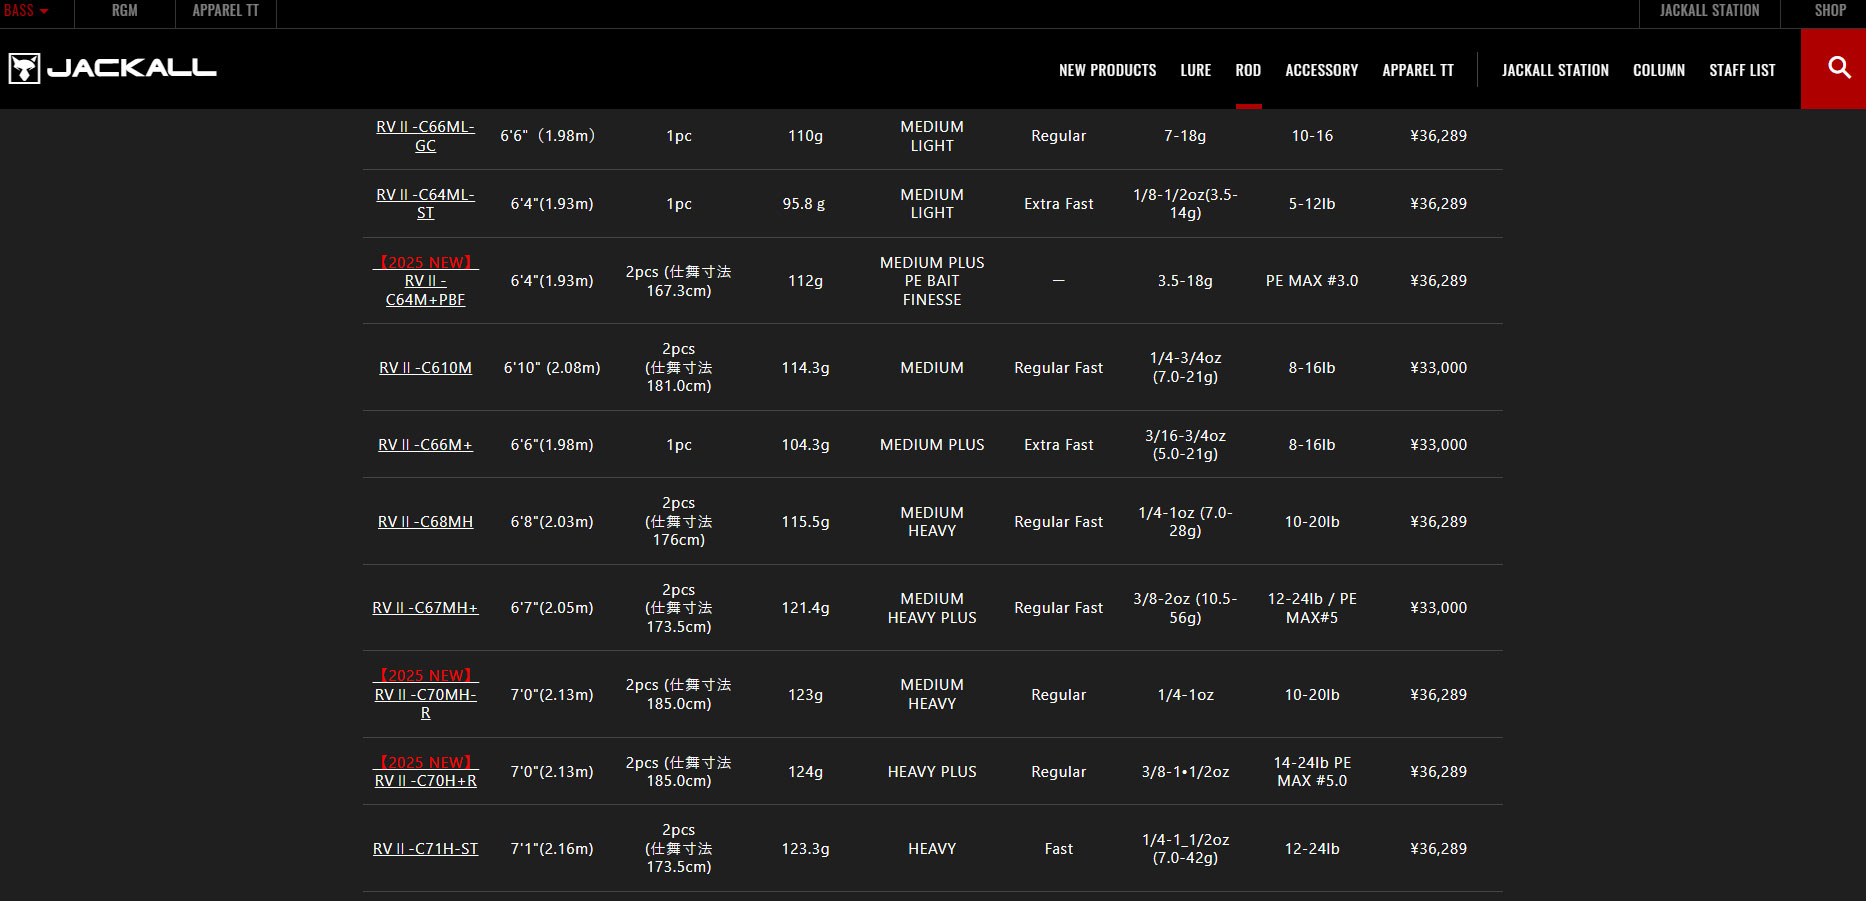Open the RV II-C66M+ rod link

(x=425, y=445)
